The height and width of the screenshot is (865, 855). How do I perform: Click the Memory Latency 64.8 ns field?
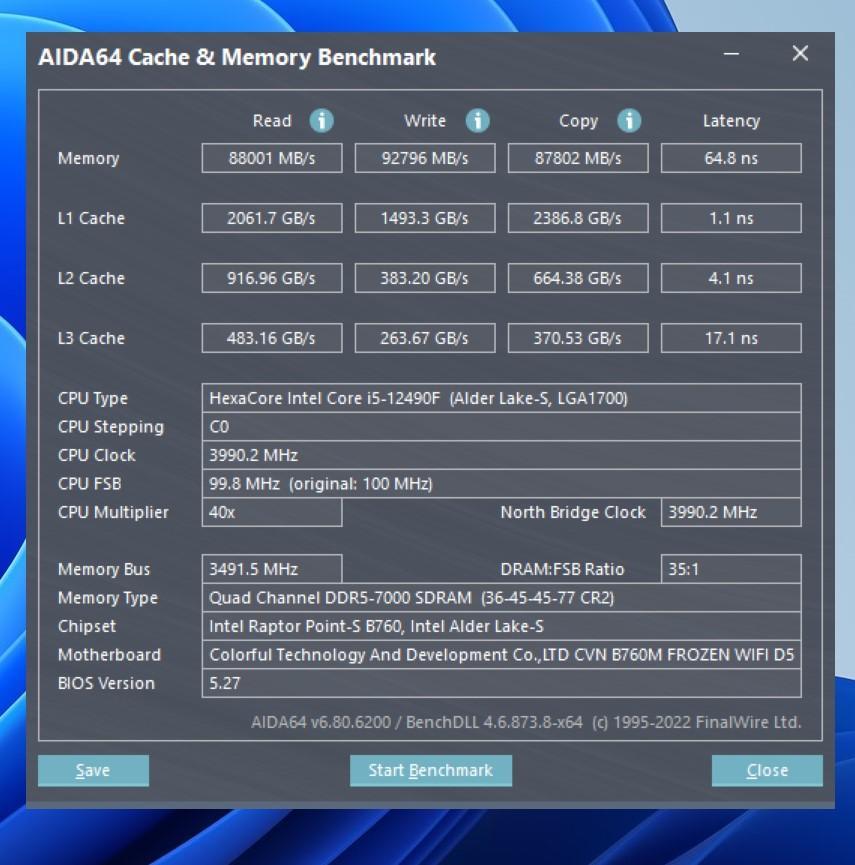(731, 158)
